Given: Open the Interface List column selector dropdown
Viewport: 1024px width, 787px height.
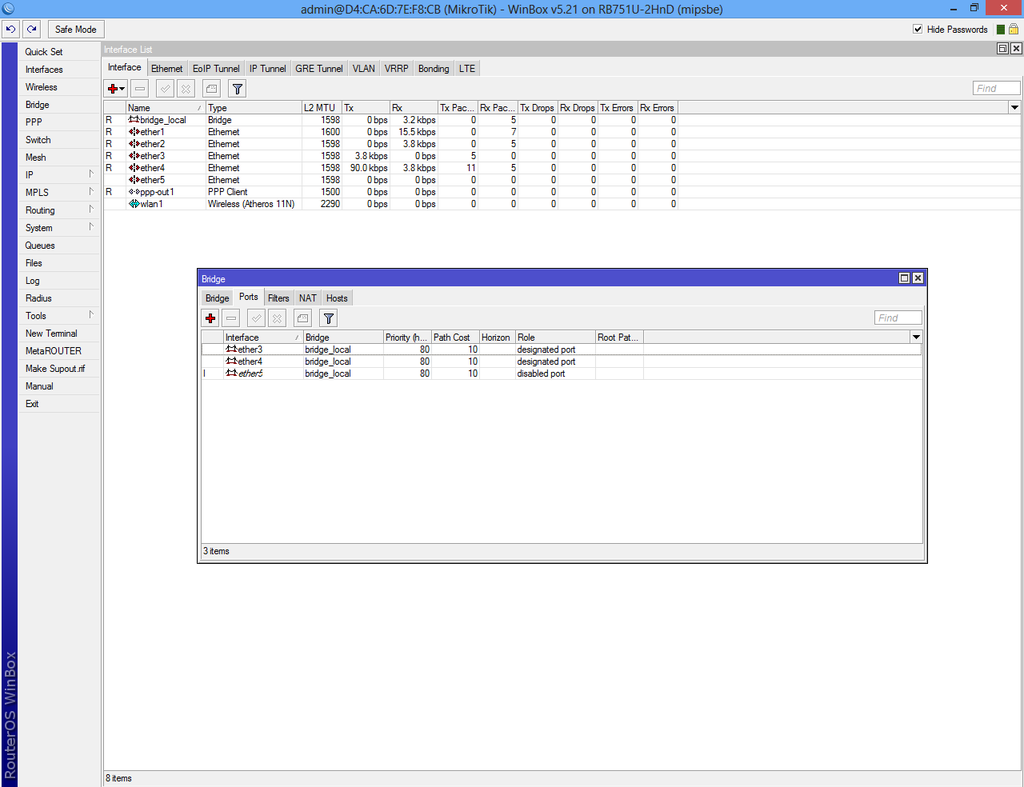Looking at the screenshot, I should [1014, 107].
